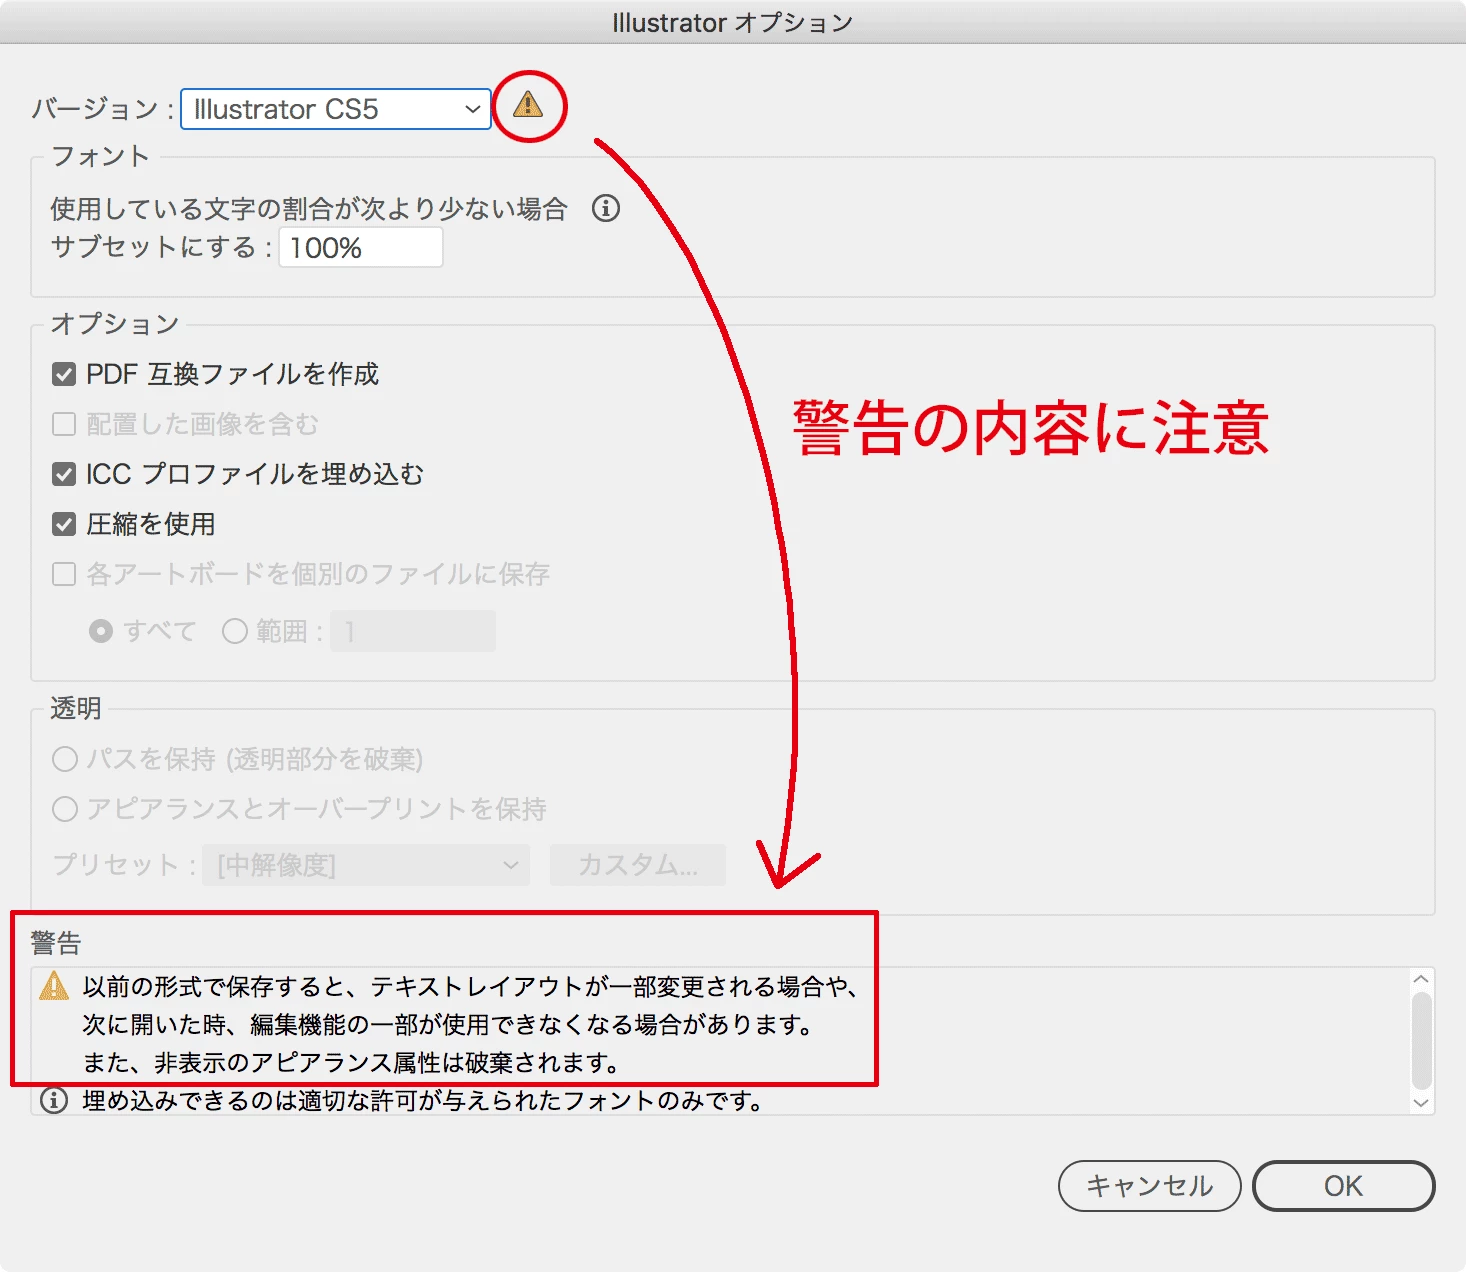The height and width of the screenshot is (1272, 1466).
Task: Toggle the 配置した画像を含む checkbox
Action: (64, 424)
